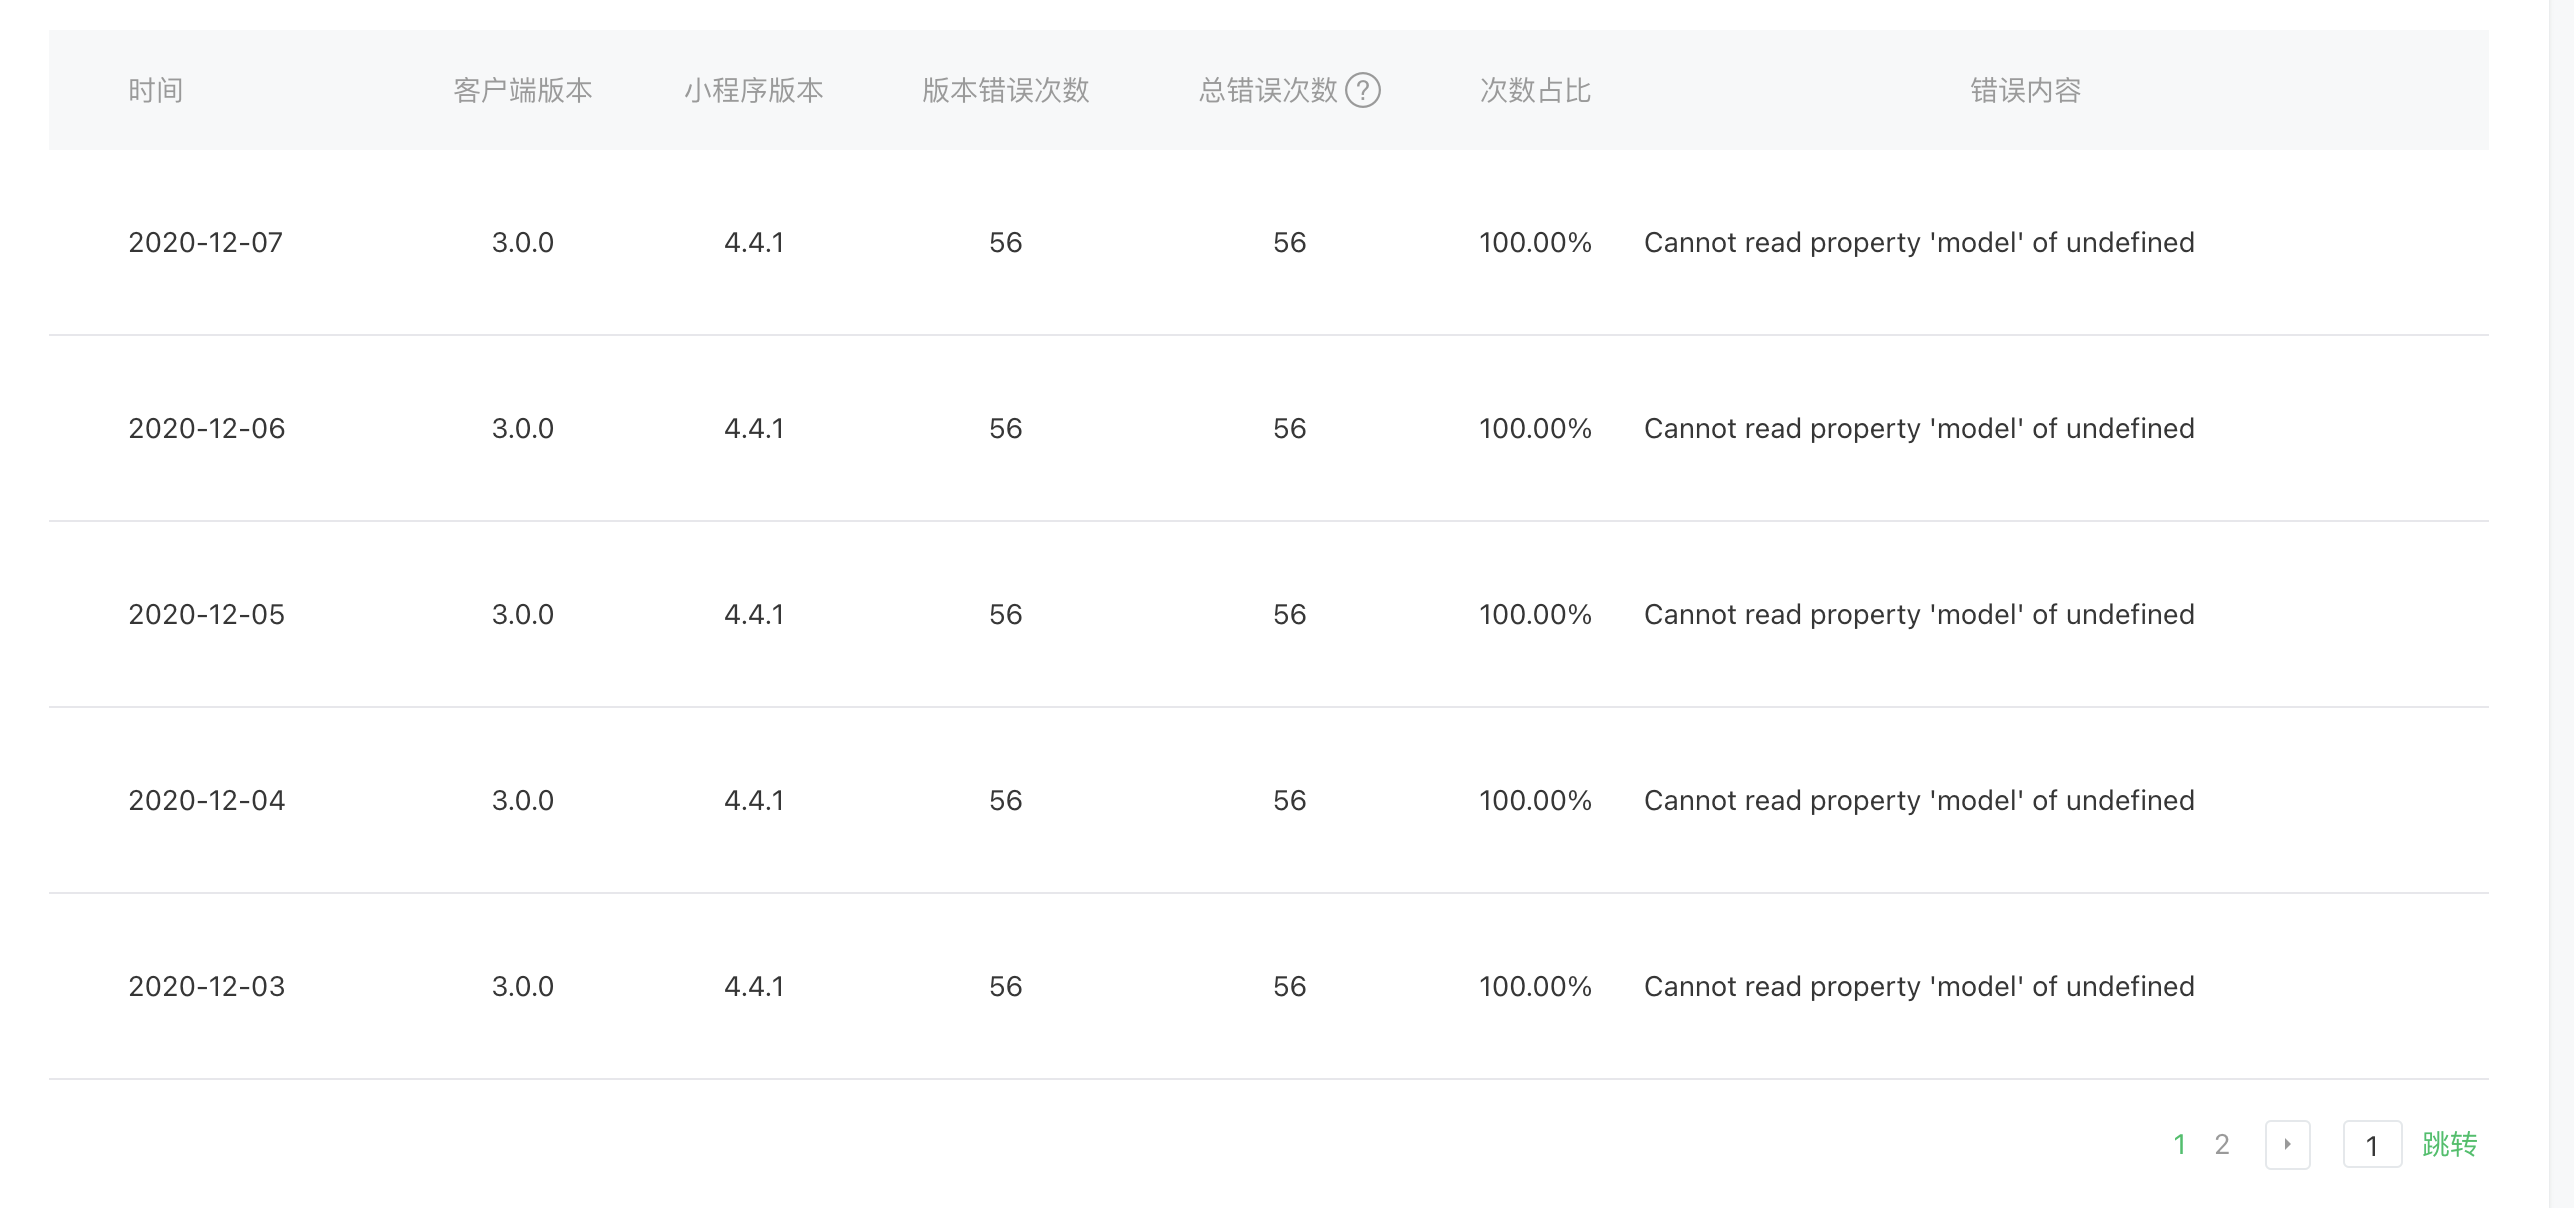Open page 2 of the results
This screenshot has height=1208, width=2574.
(x=2222, y=1144)
